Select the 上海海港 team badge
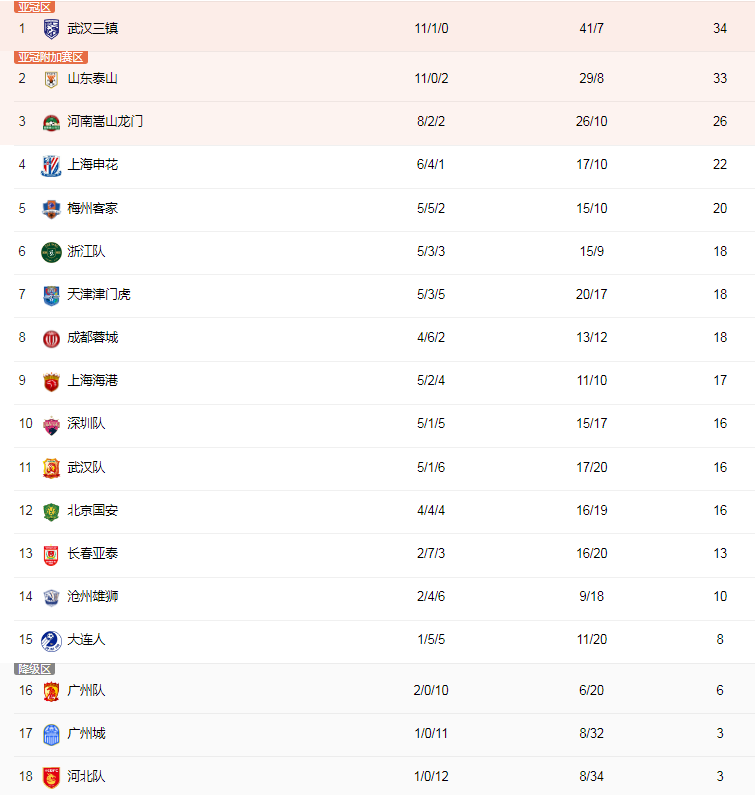Screen dimensions: 755x795 click(x=51, y=382)
